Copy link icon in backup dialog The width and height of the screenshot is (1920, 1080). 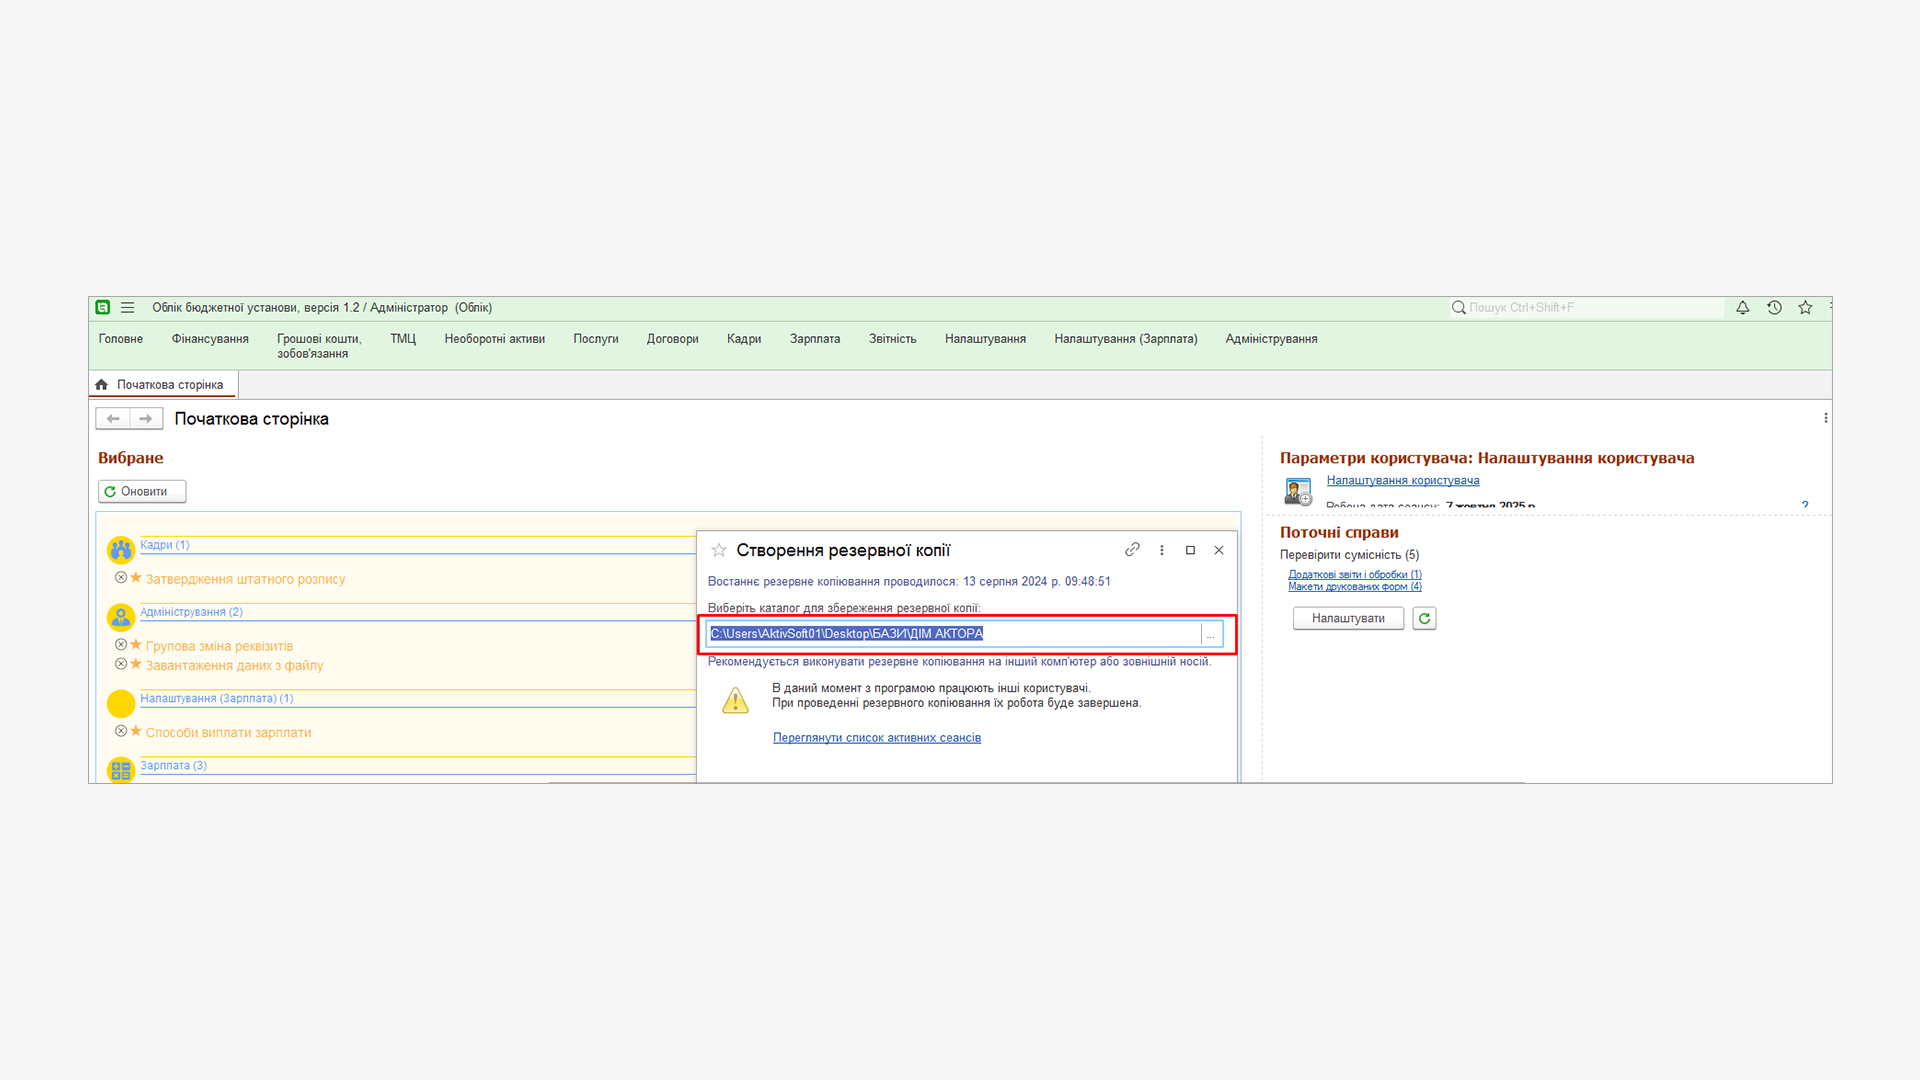(1132, 550)
